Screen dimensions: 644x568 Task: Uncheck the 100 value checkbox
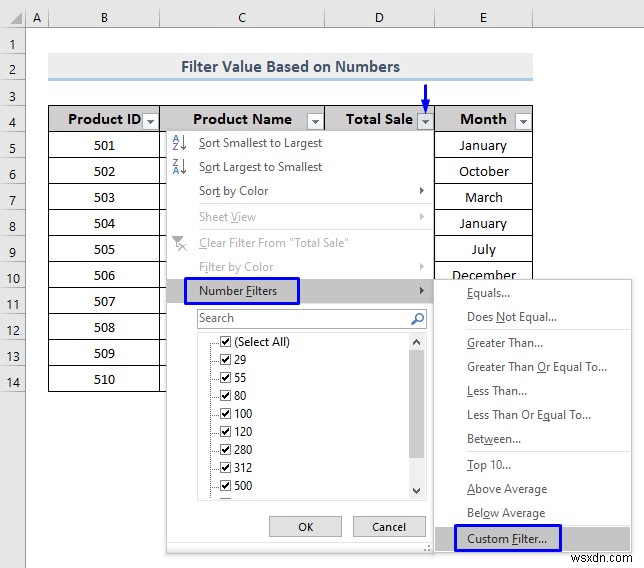coord(225,413)
